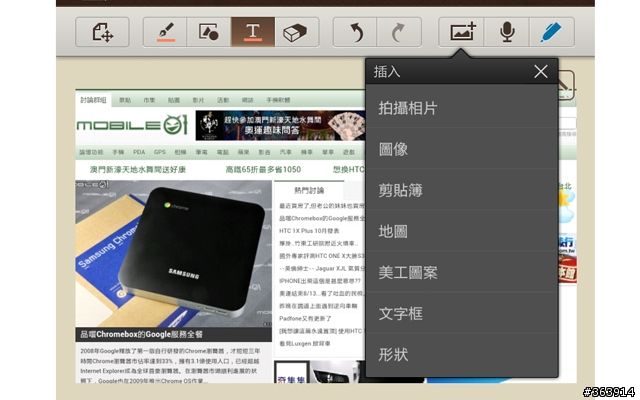
Task: Choose 美工圖案 from insert menu
Action: click(x=462, y=272)
